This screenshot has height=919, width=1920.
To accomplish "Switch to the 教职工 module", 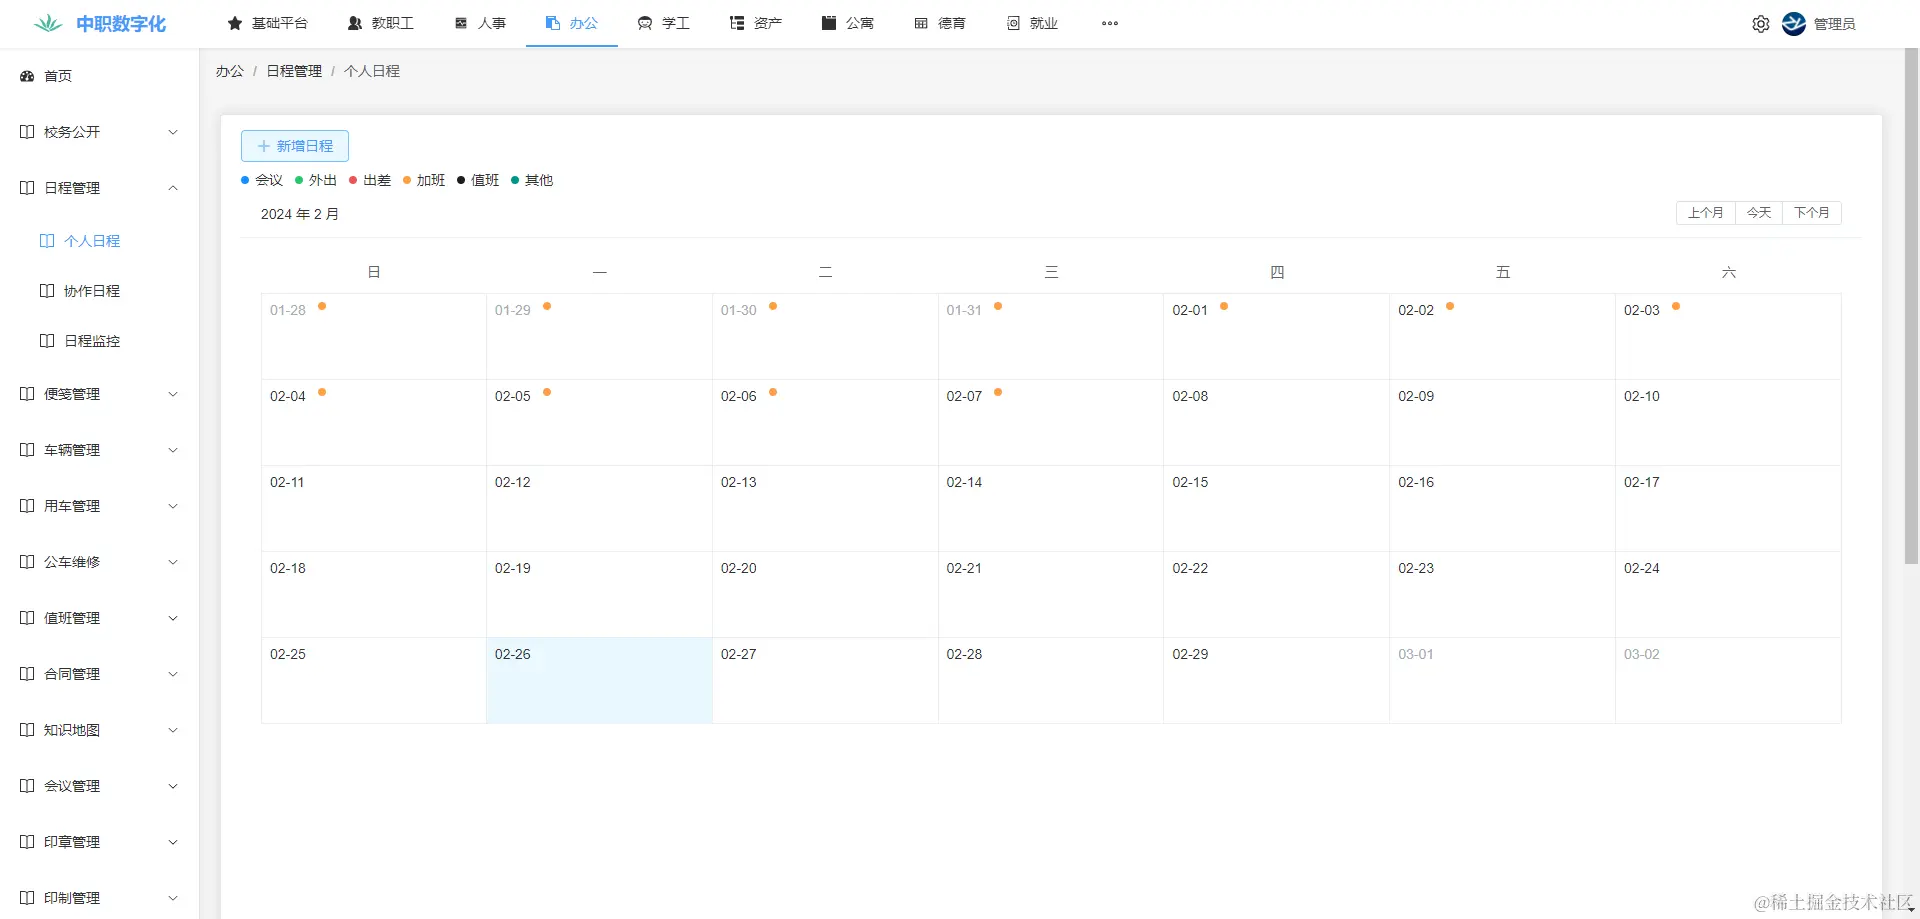I will [381, 23].
